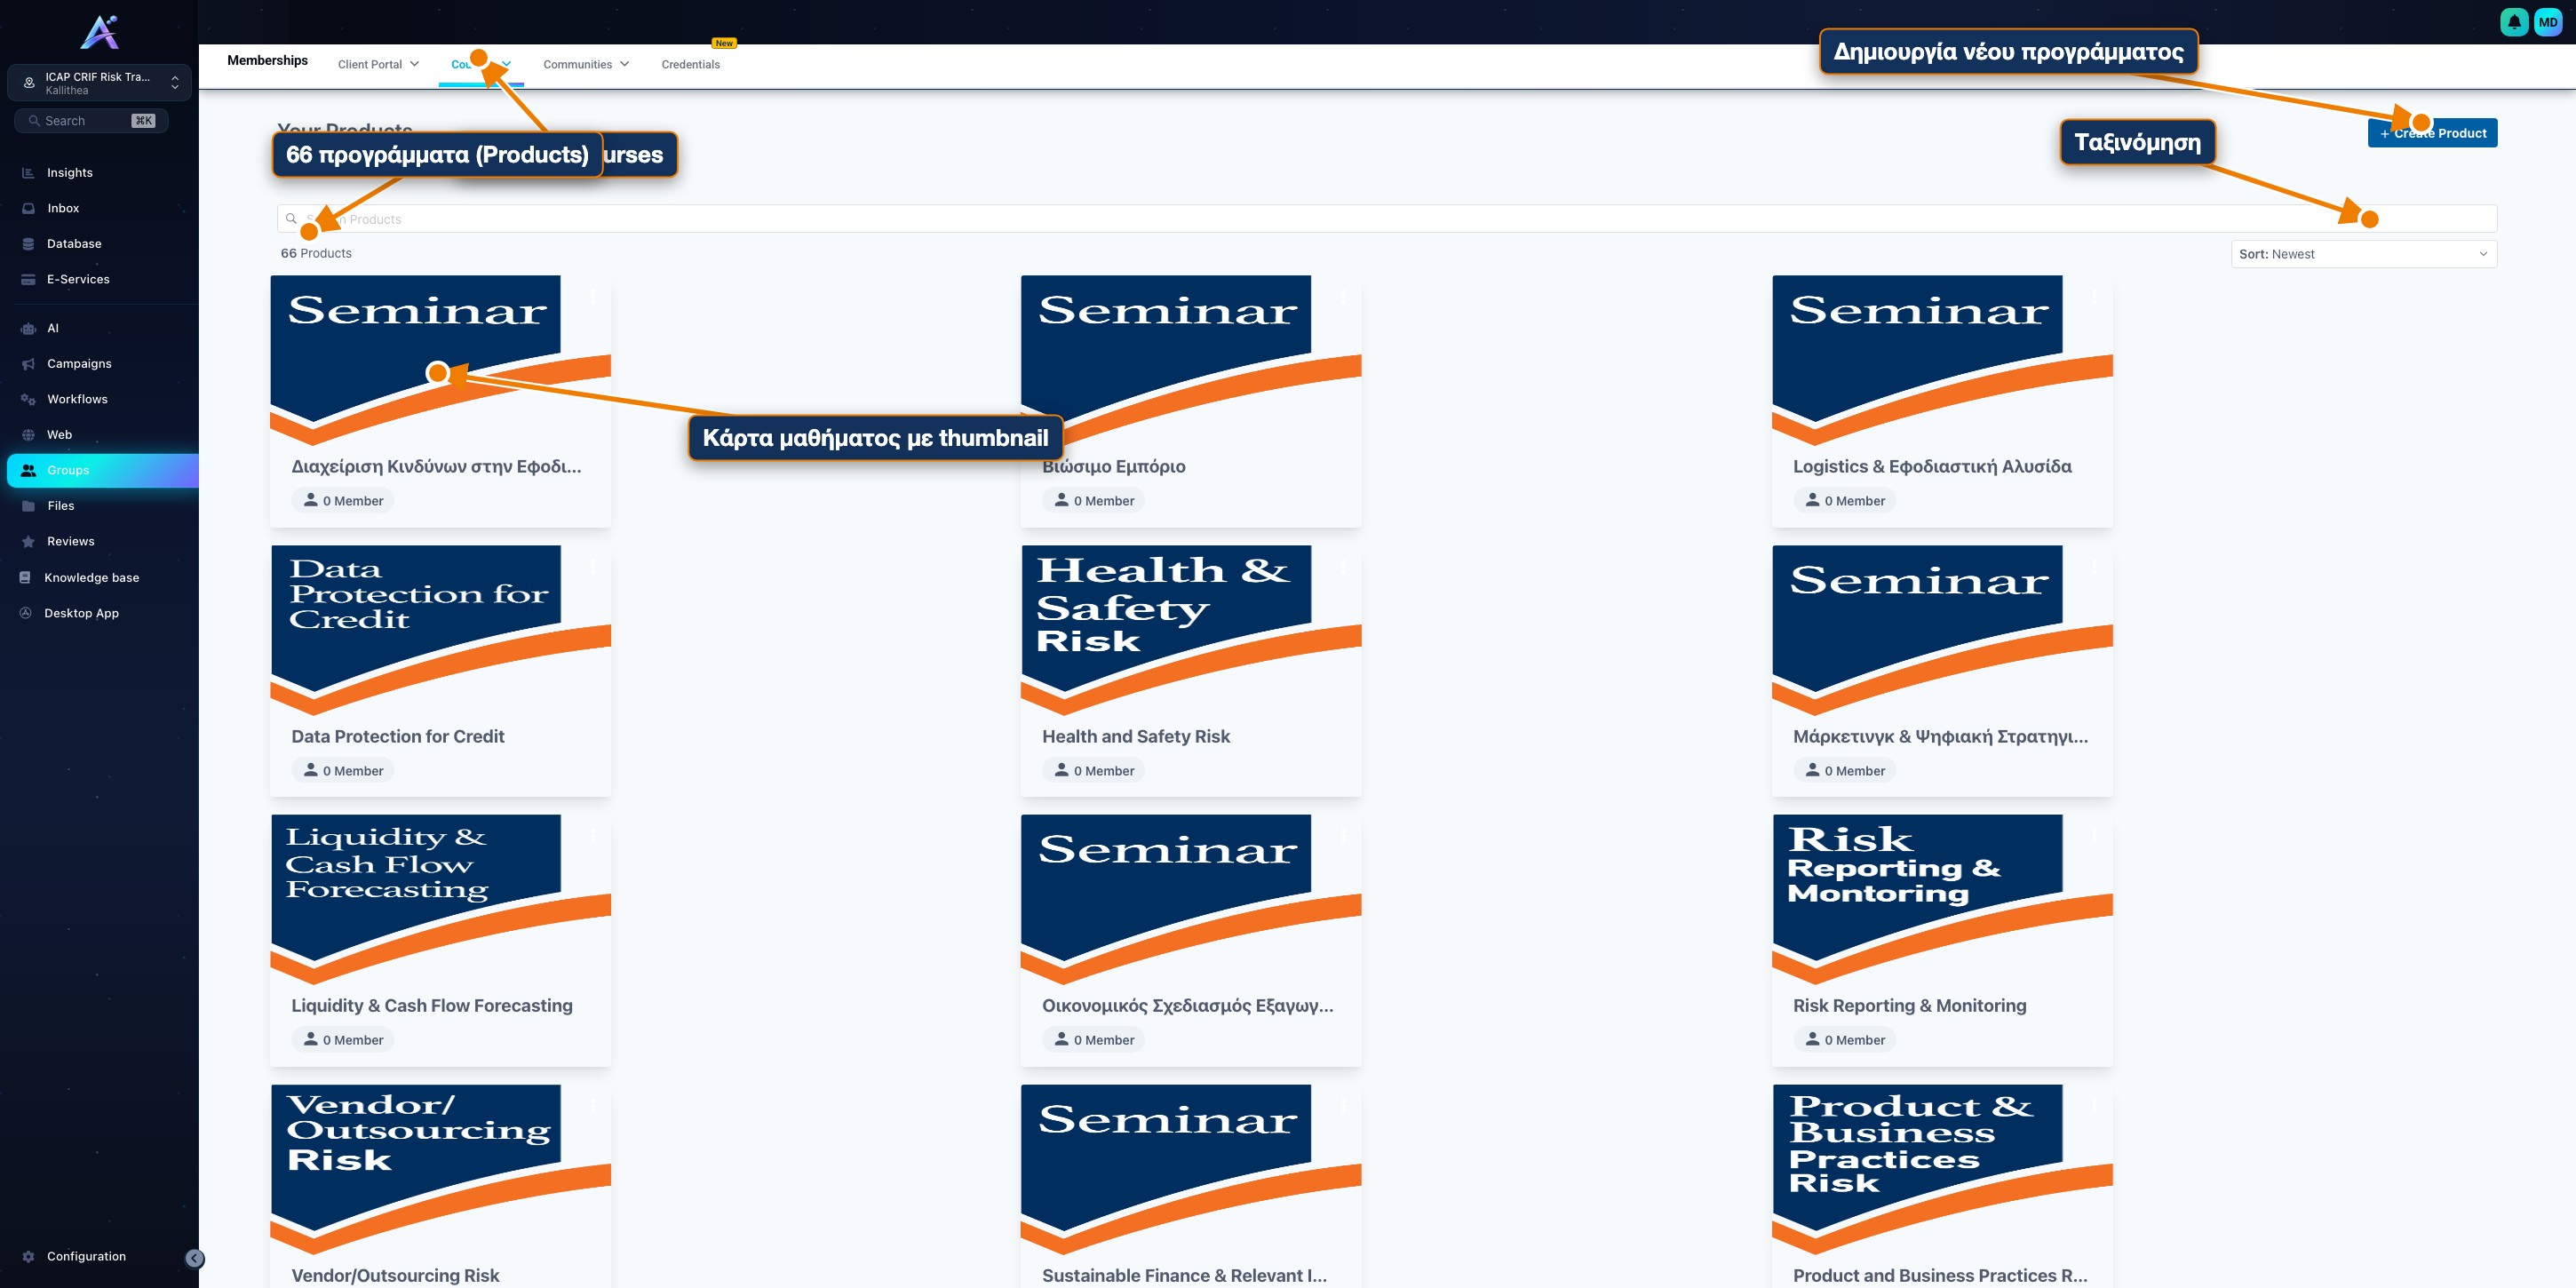Switch organization ICAP CRIF Risk selector
Viewport: 2576px width, 1288px height.
pos(99,83)
